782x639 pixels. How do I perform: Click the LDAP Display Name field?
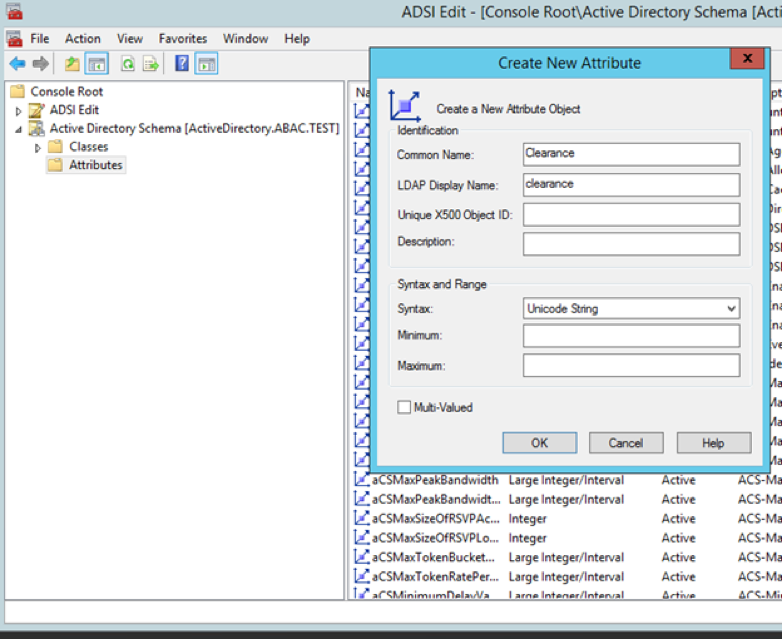click(x=631, y=185)
